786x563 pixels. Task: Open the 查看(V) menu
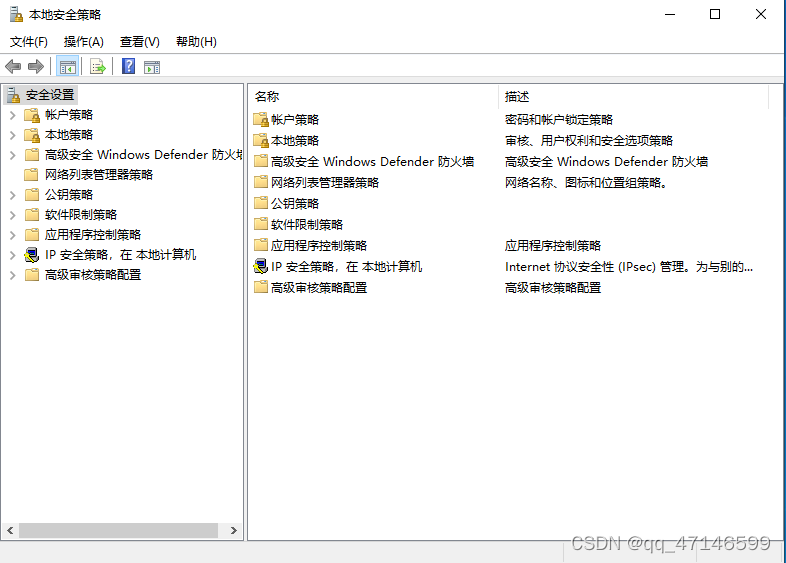coord(139,42)
